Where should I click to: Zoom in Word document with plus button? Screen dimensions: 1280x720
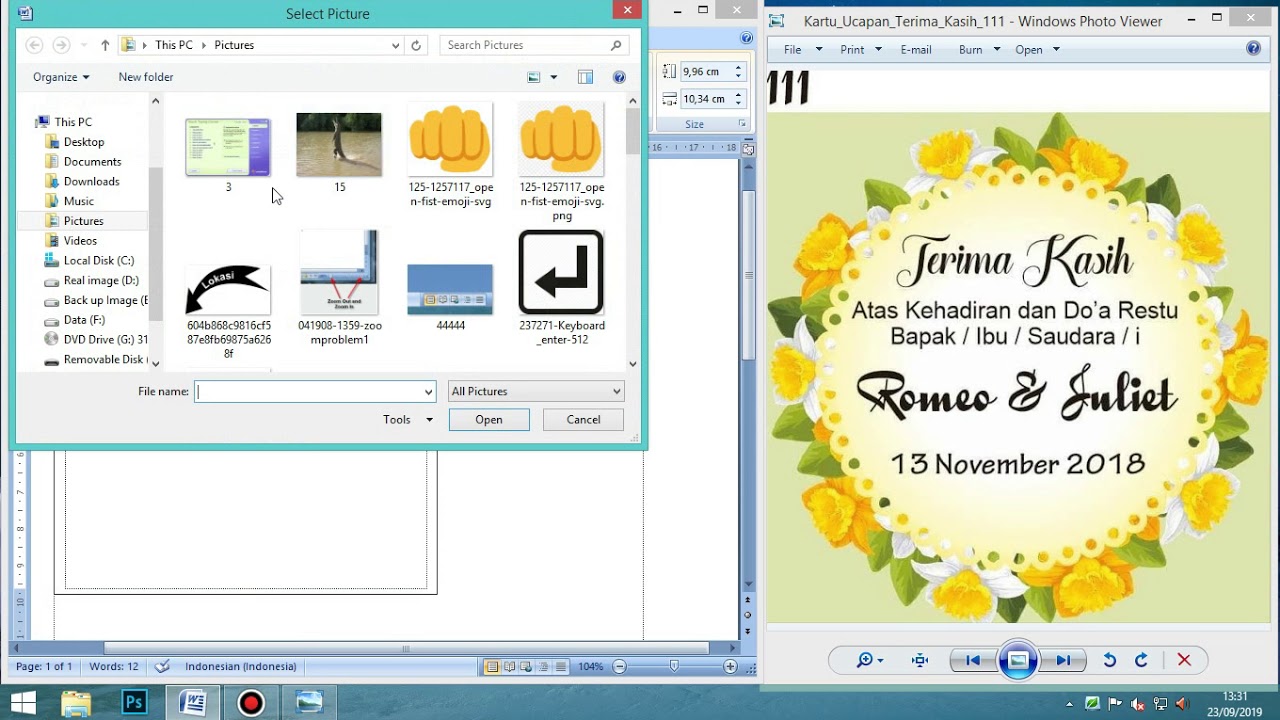(x=730, y=667)
